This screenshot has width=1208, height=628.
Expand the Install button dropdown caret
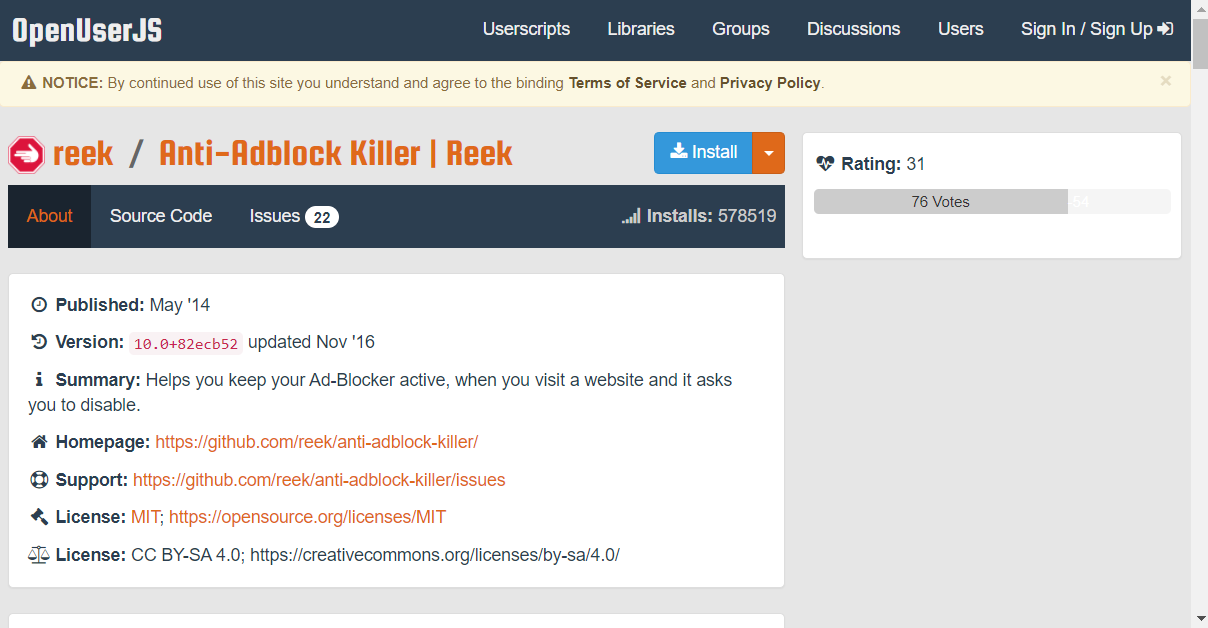click(768, 153)
